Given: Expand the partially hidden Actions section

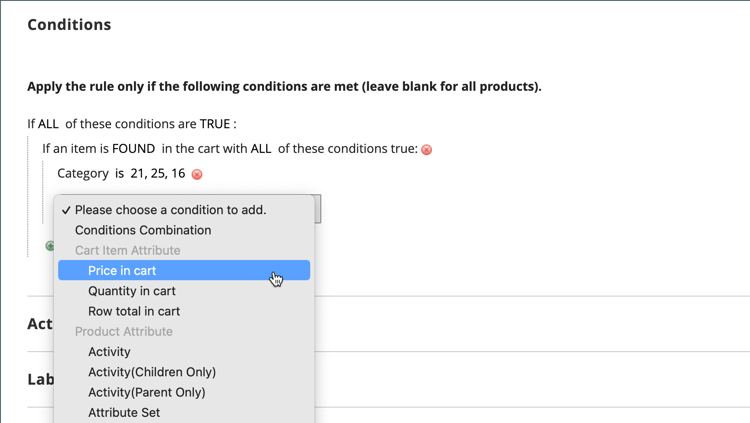Looking at the screenshot, I should point(40,324).
